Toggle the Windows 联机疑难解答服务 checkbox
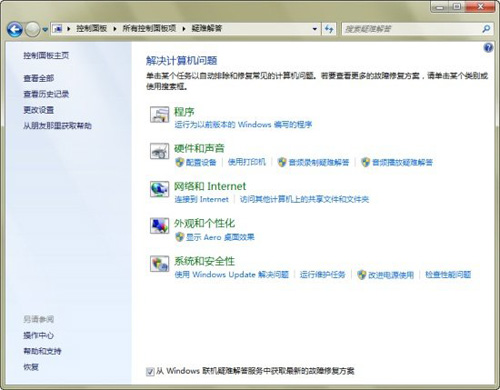This screenshot has width=500, height=390. coord(150,371)
